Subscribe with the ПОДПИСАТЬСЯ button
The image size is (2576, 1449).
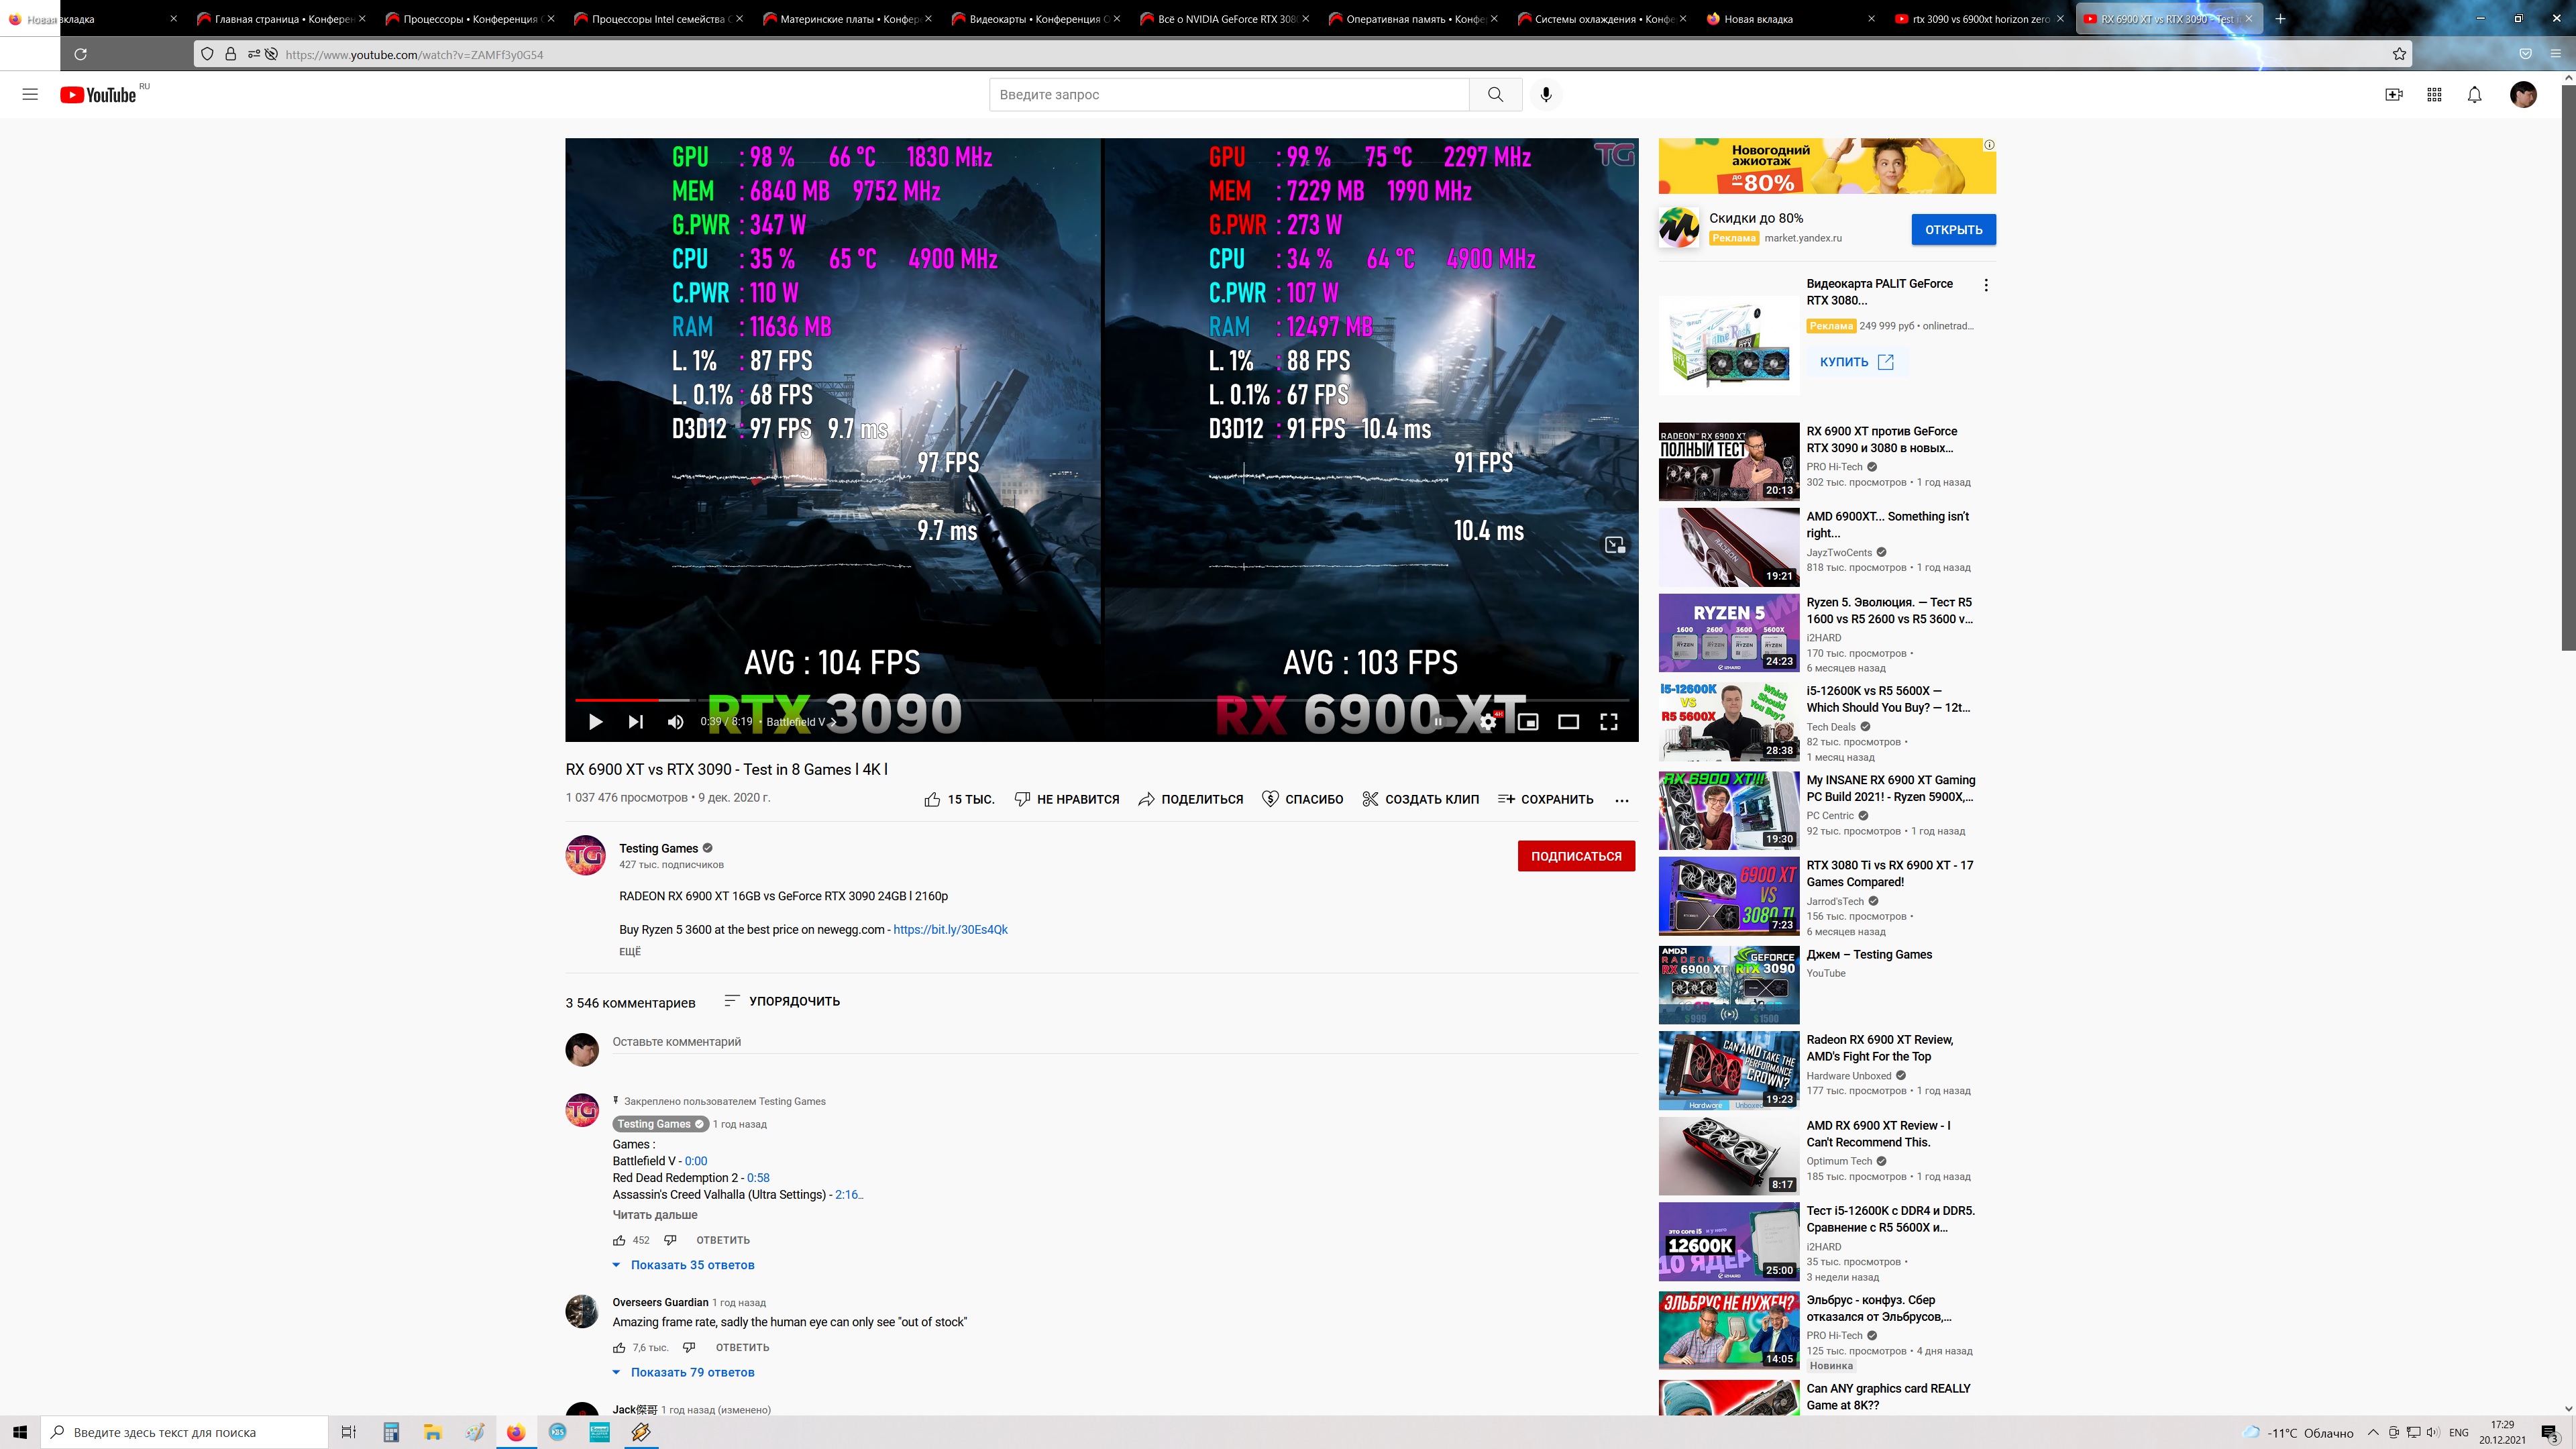pos(1576,856)
